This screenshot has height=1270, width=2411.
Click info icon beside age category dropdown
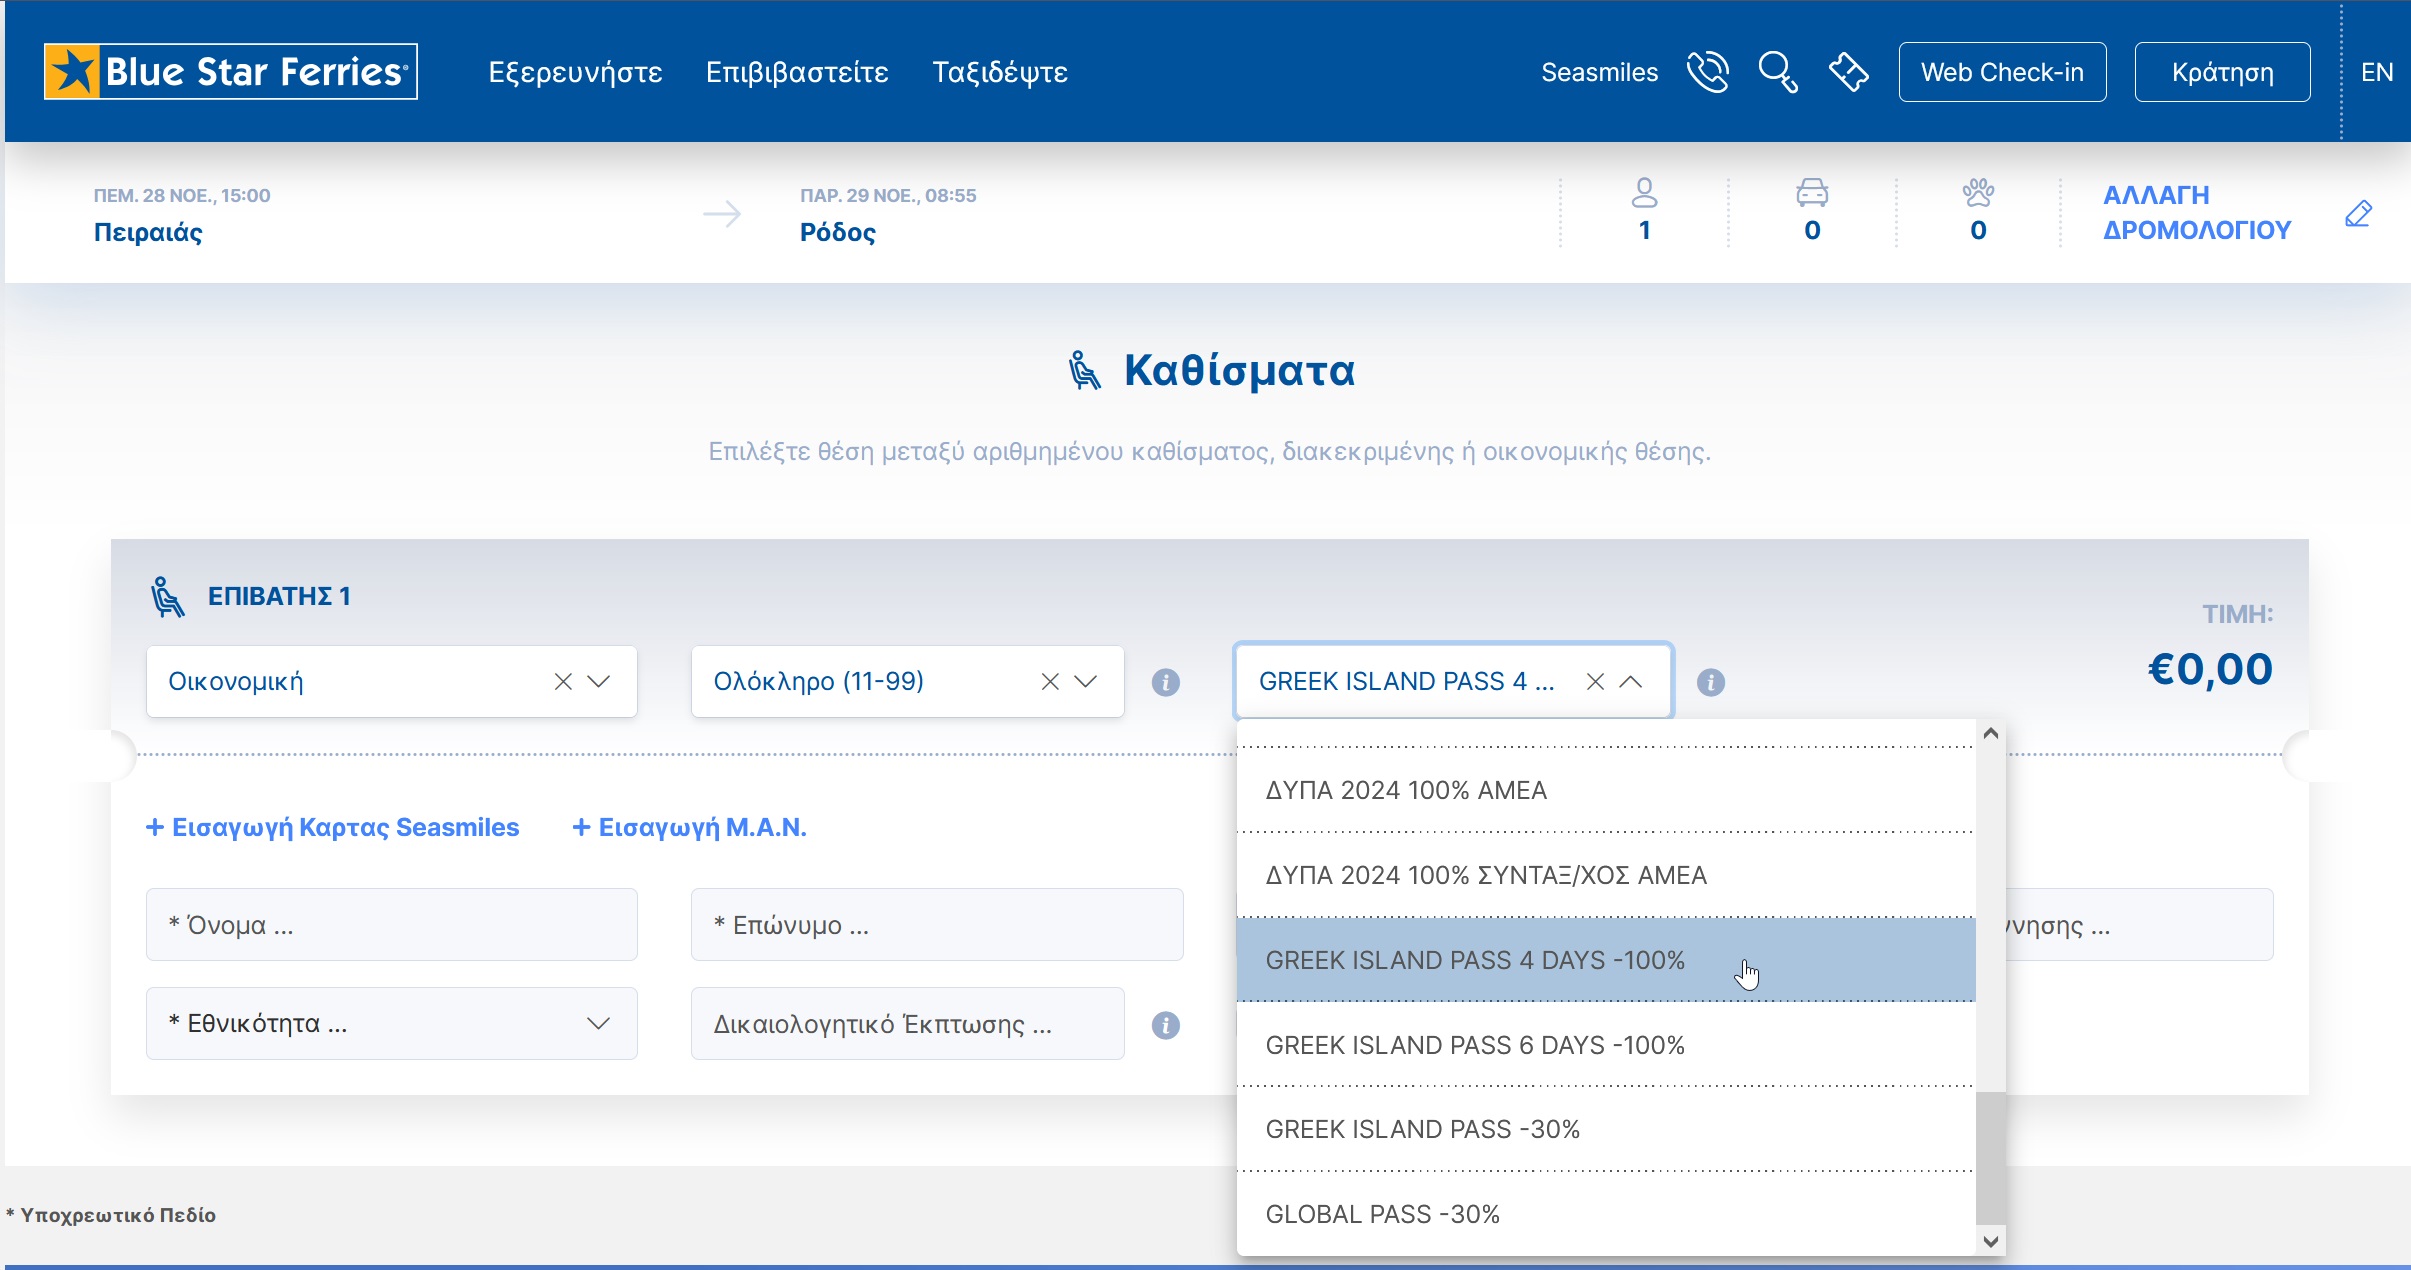pos(1166,682)
